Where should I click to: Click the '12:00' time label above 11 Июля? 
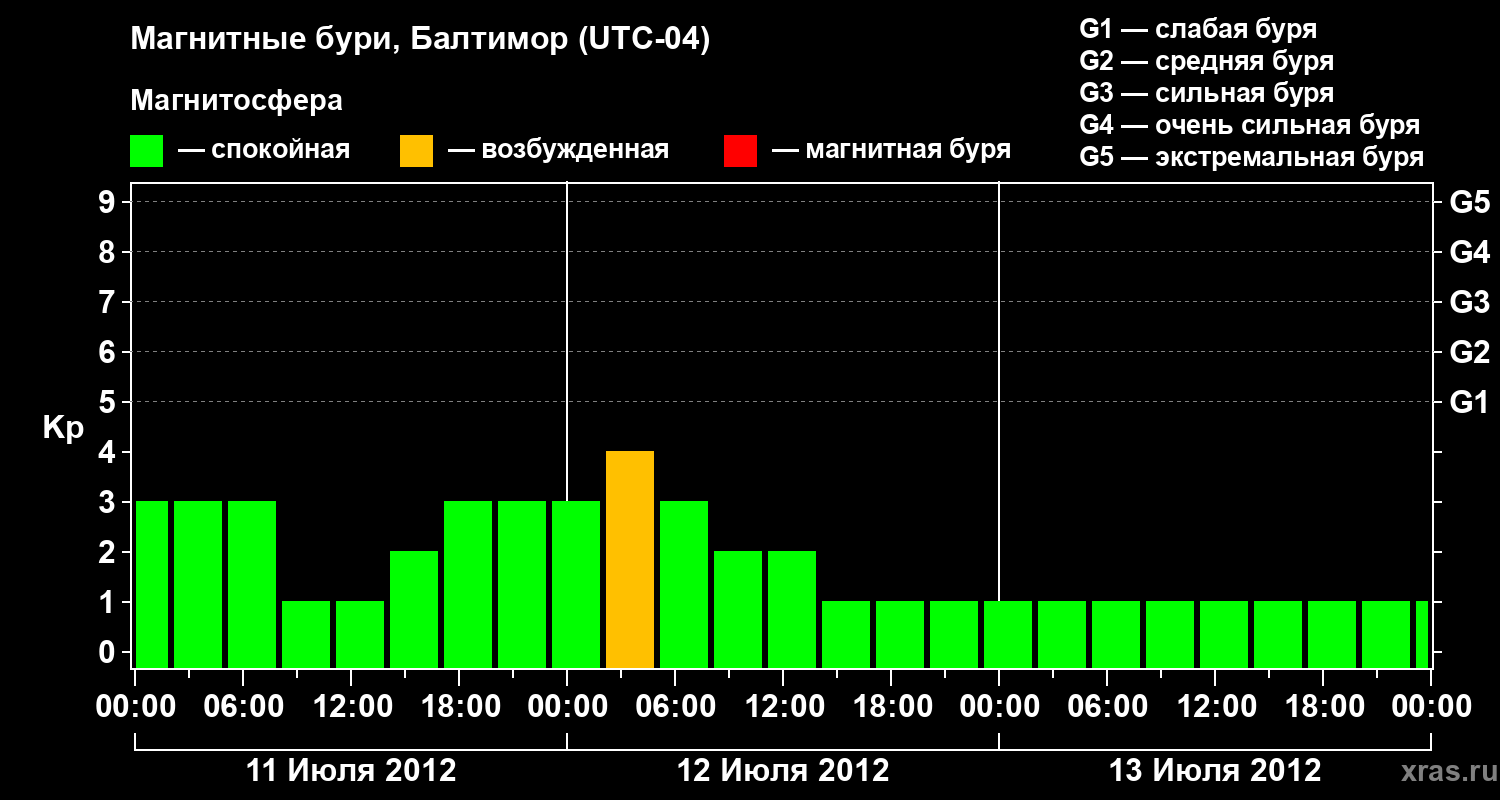click(x=352, y=706)
